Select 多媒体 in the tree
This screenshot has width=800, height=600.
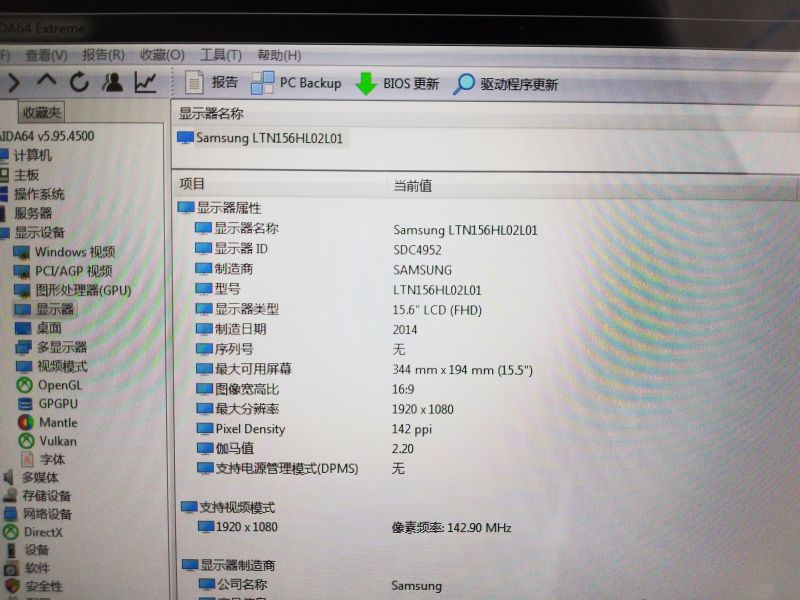[31, 478]
